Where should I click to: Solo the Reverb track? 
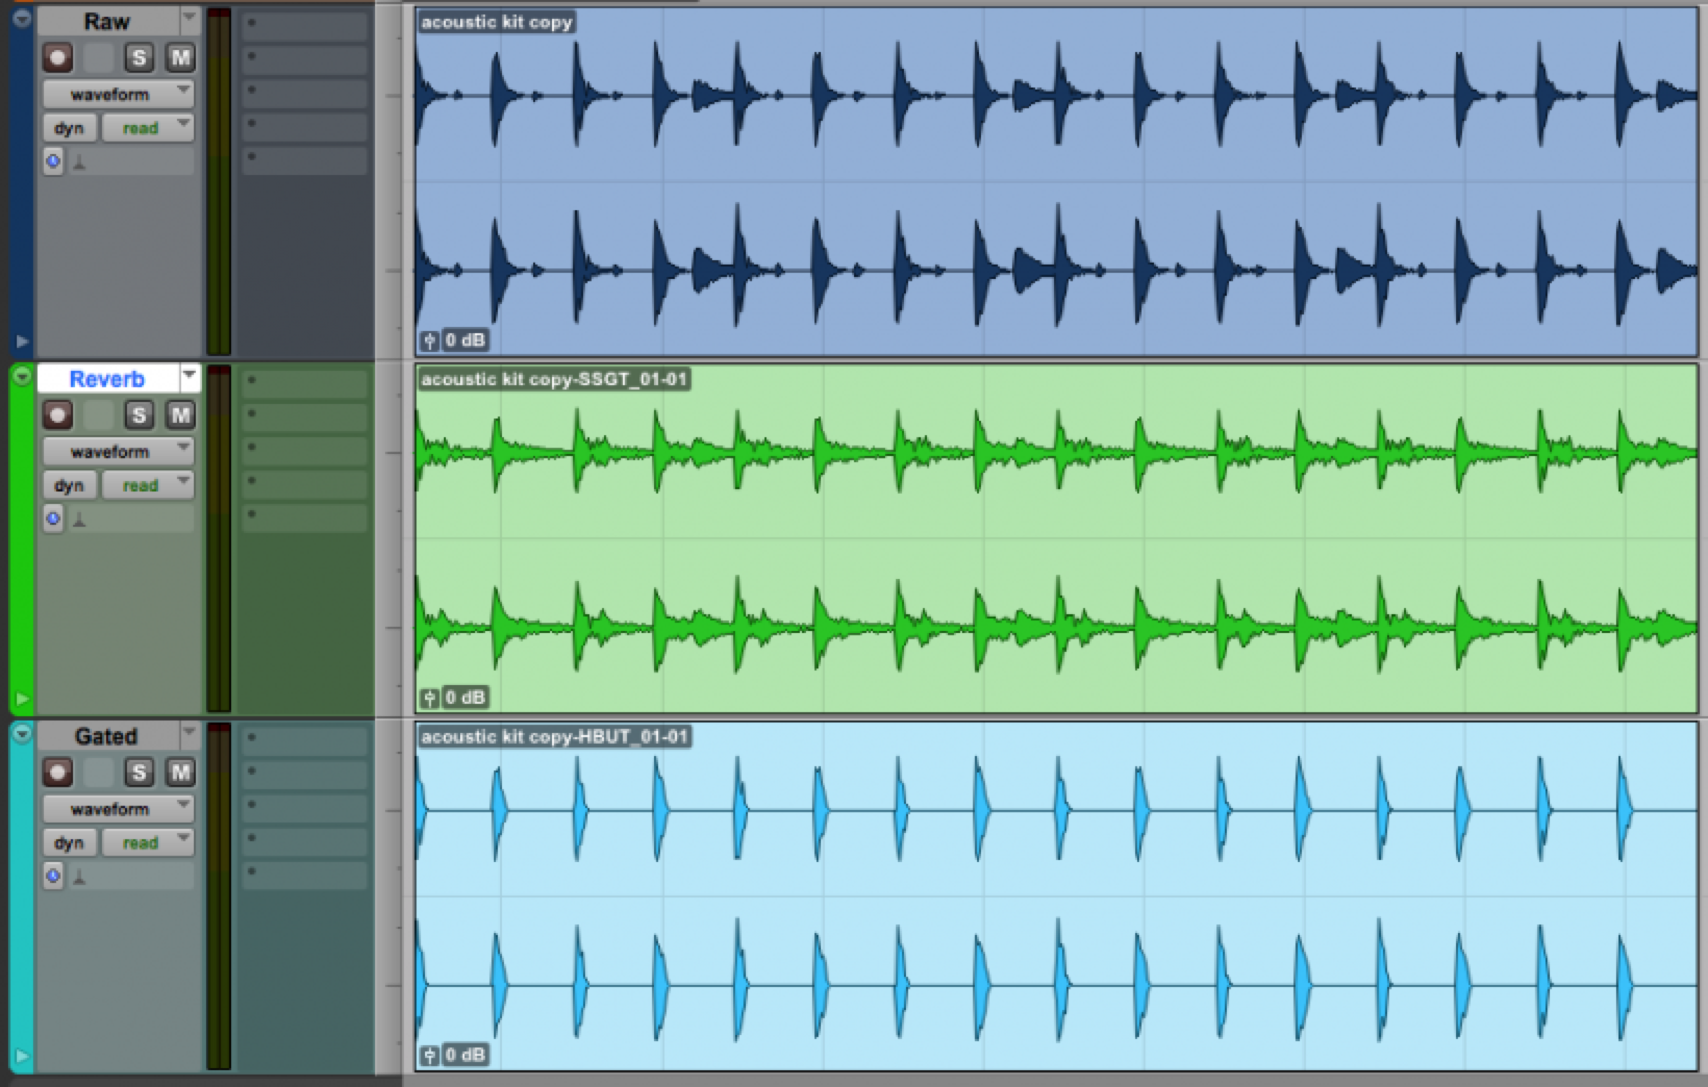tap(139, 415)
